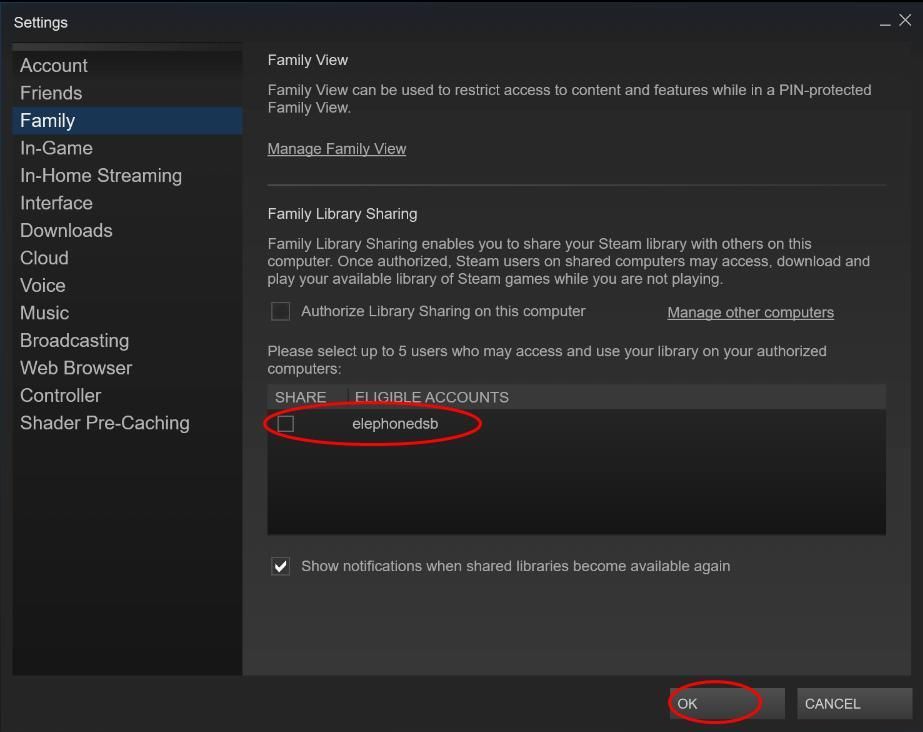Open Manage other computers link
The height and width of the screenshot is (732, 923).
pyautogui.click(x=750, y=313)
